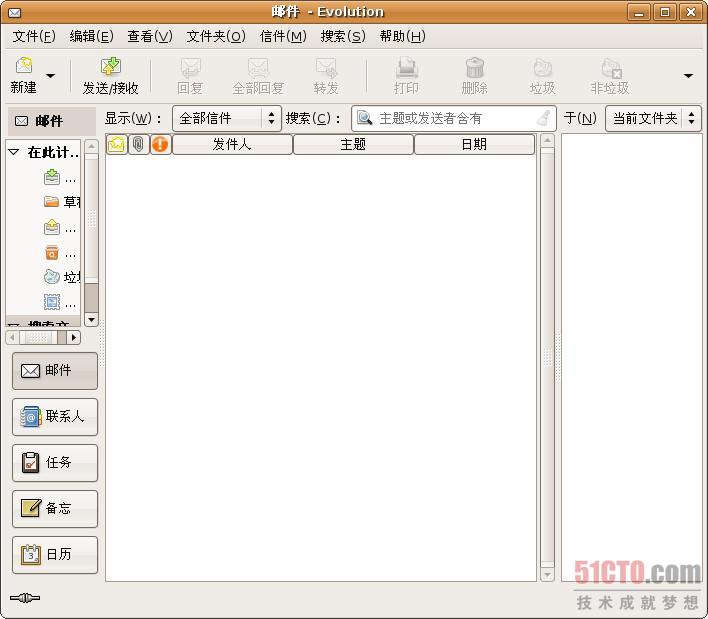This screenshot has width=708, height=619.
Task: Open the 编辑(E) menu
Action: pos(92,36)
